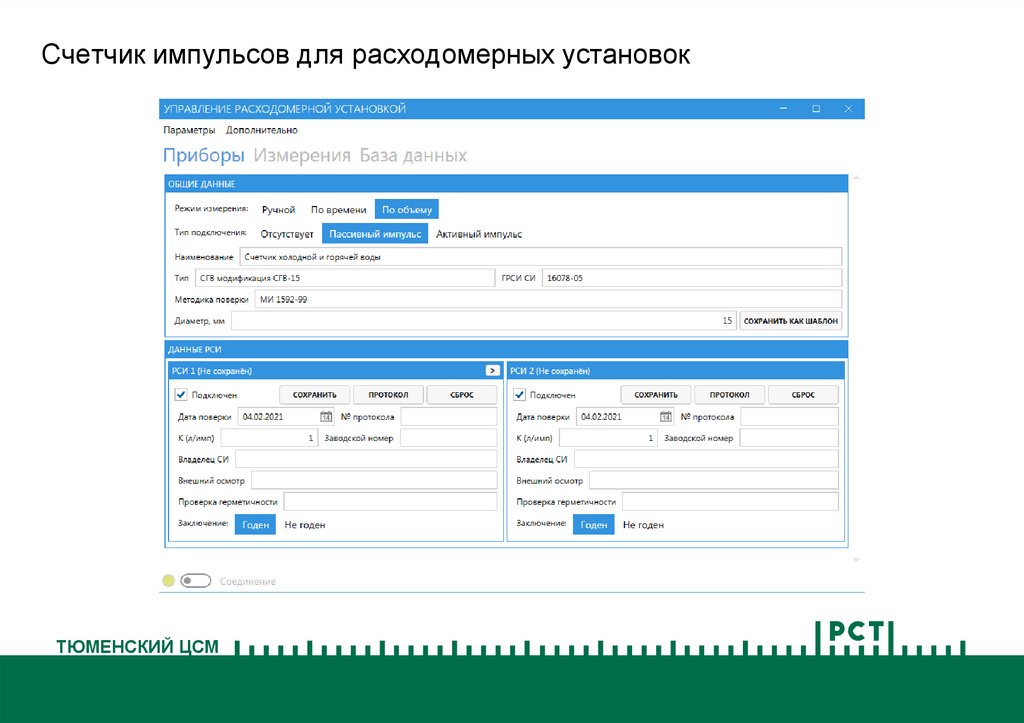
Task: Open the Параметры menu
Action: (190, 130)
